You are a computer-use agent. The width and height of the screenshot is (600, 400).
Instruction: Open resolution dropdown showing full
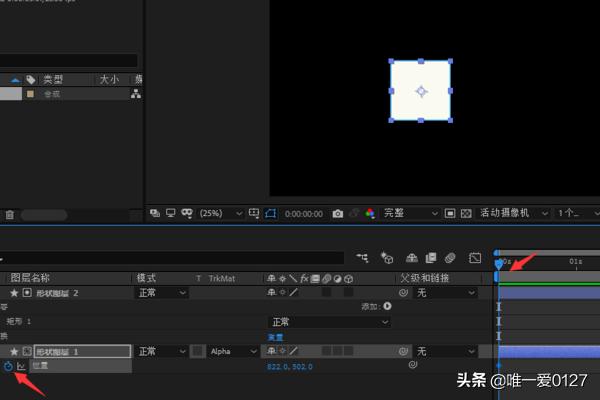click(x=410, y=213)
